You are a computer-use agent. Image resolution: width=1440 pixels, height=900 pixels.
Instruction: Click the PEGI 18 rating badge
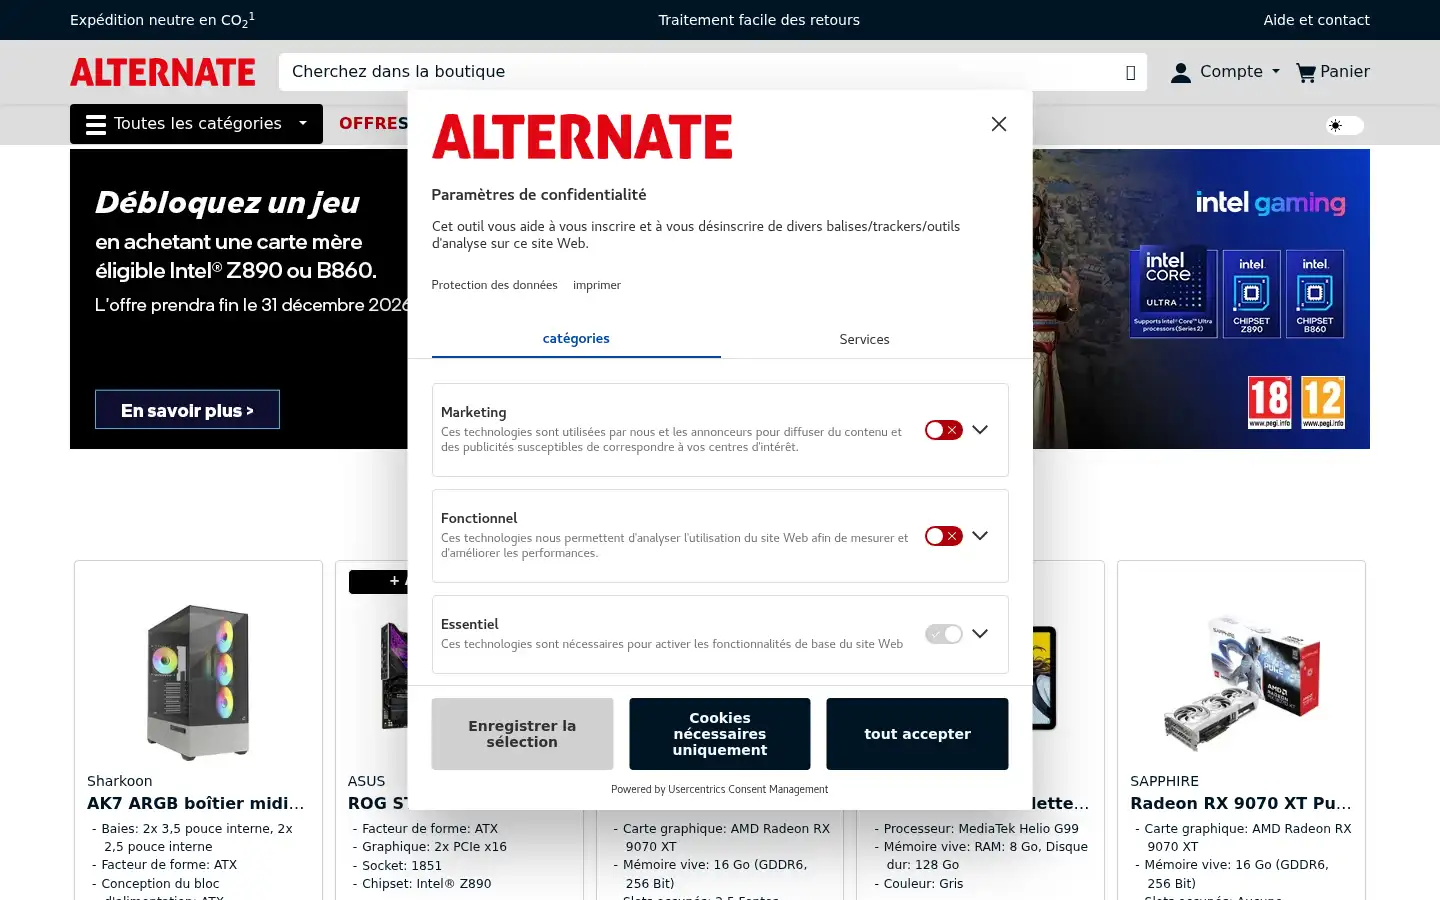click(x=1269, y=402)
